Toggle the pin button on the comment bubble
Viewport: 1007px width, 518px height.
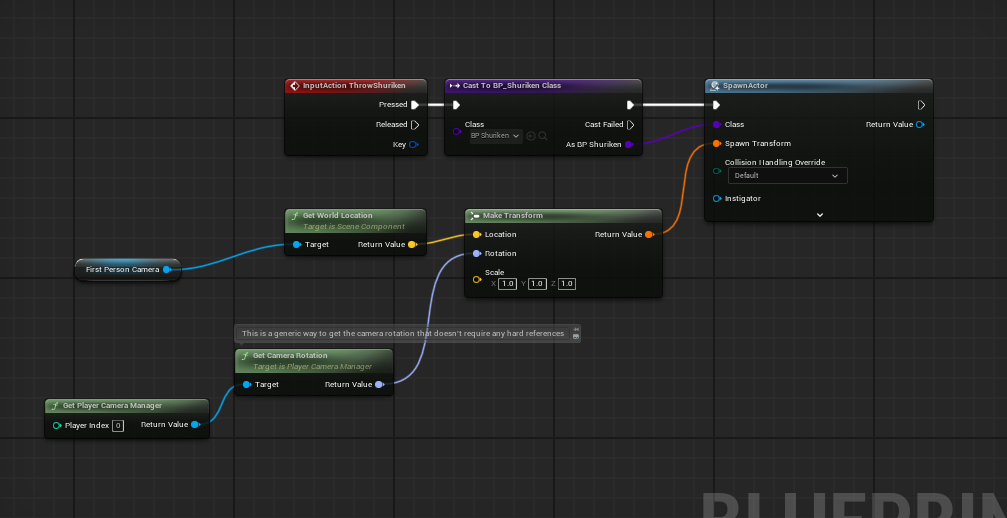point(576,329)
